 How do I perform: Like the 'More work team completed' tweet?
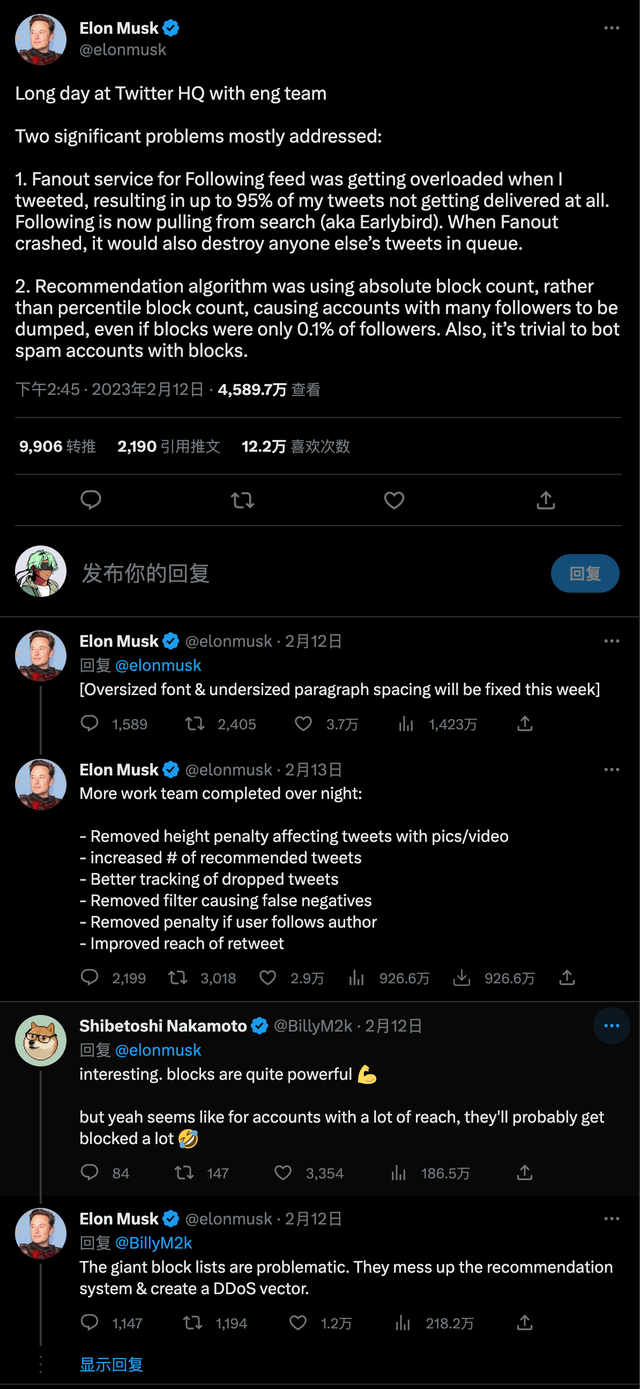click(x=267, y=978)
